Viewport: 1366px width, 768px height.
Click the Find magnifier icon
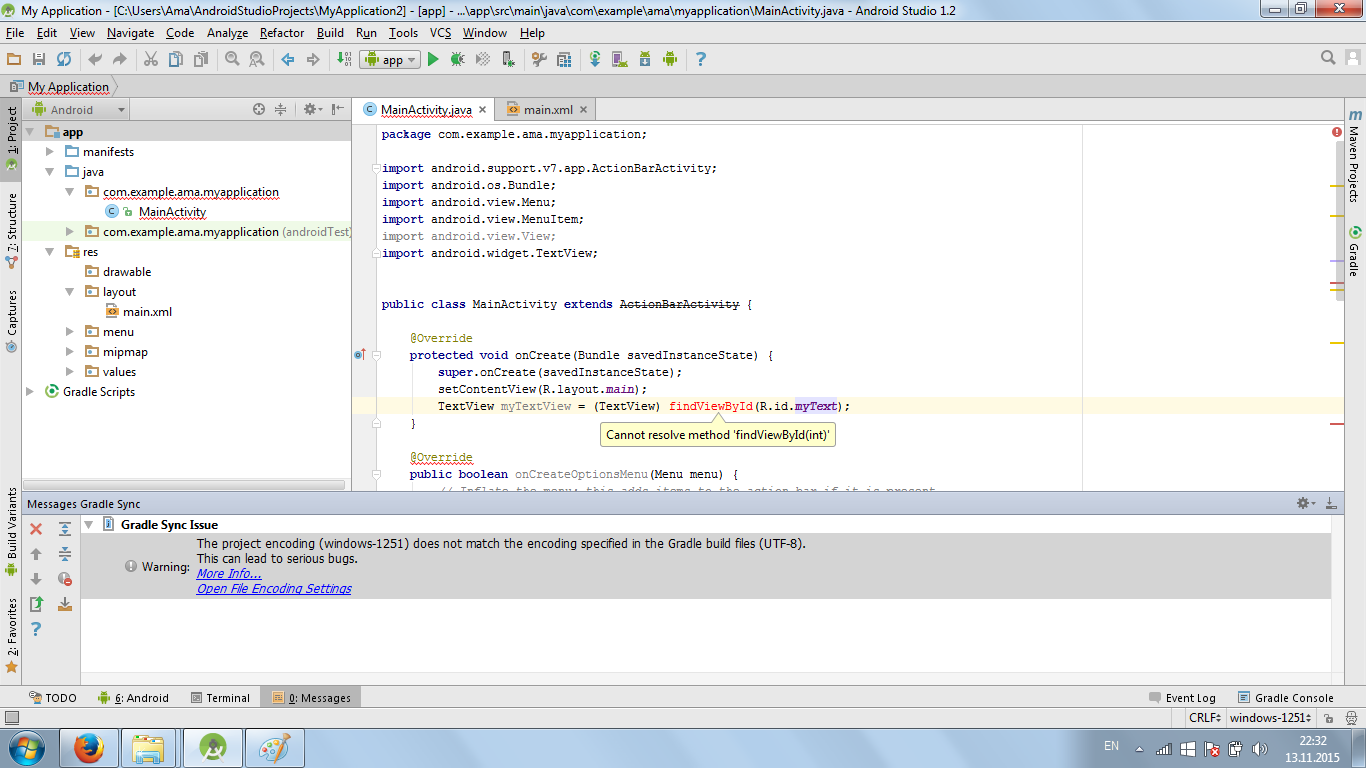click(x=232, y=59)
